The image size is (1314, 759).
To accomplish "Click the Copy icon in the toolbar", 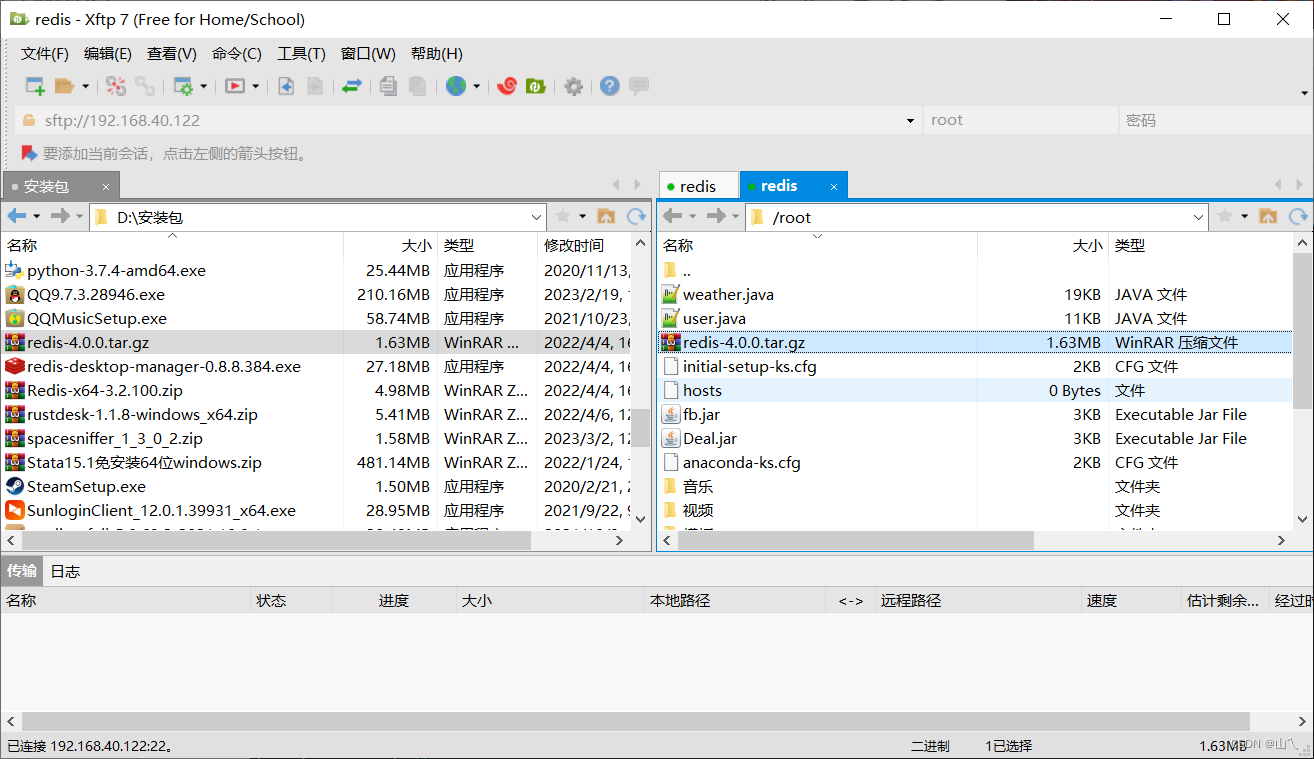I will 388,86.
